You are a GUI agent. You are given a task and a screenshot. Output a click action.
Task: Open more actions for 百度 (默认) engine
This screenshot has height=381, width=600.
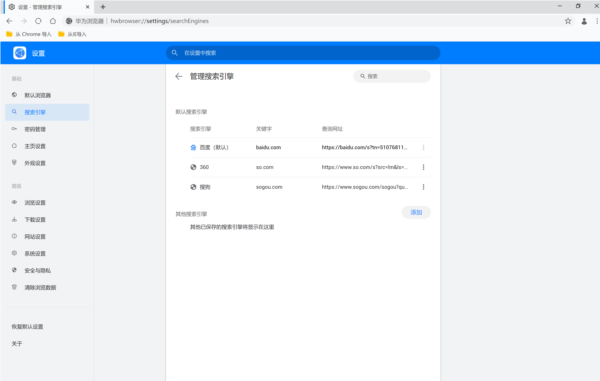(423, 147)
